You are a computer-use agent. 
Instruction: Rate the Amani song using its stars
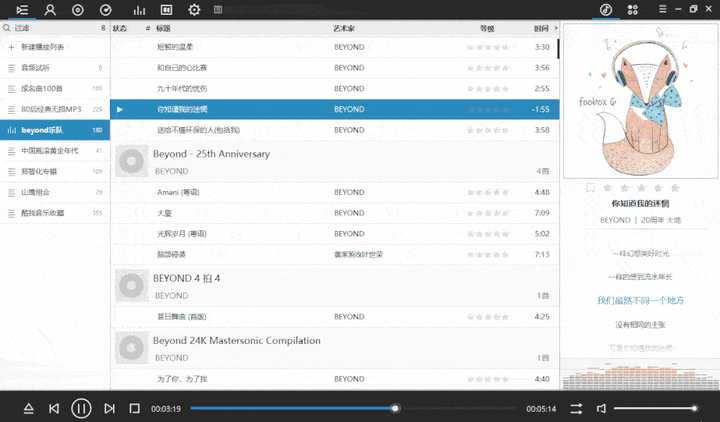[x=488, y=192]
